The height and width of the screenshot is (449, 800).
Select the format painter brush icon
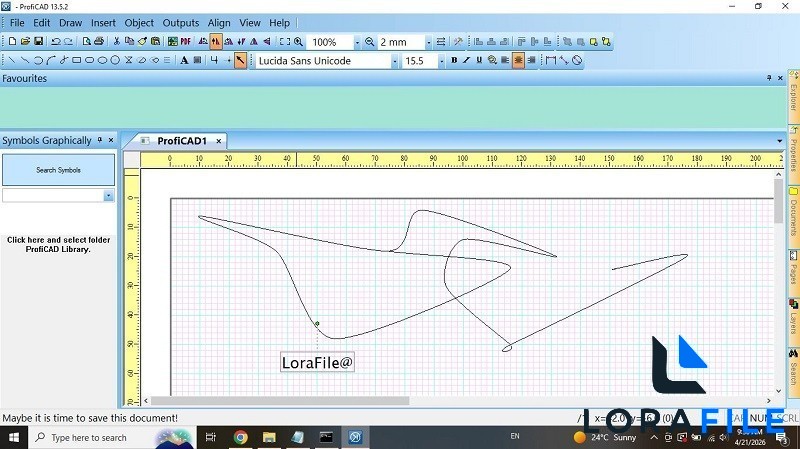[142, 41]
